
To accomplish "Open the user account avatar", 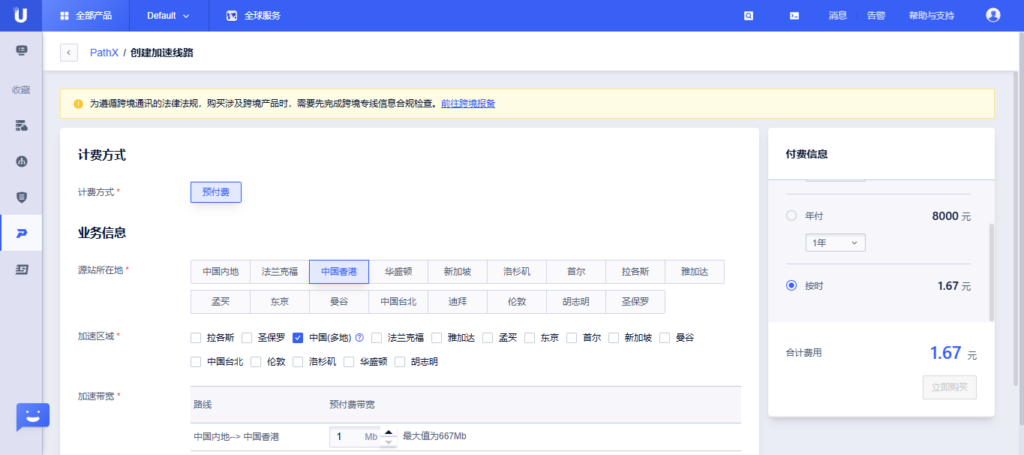I will [x=992, y=15].
